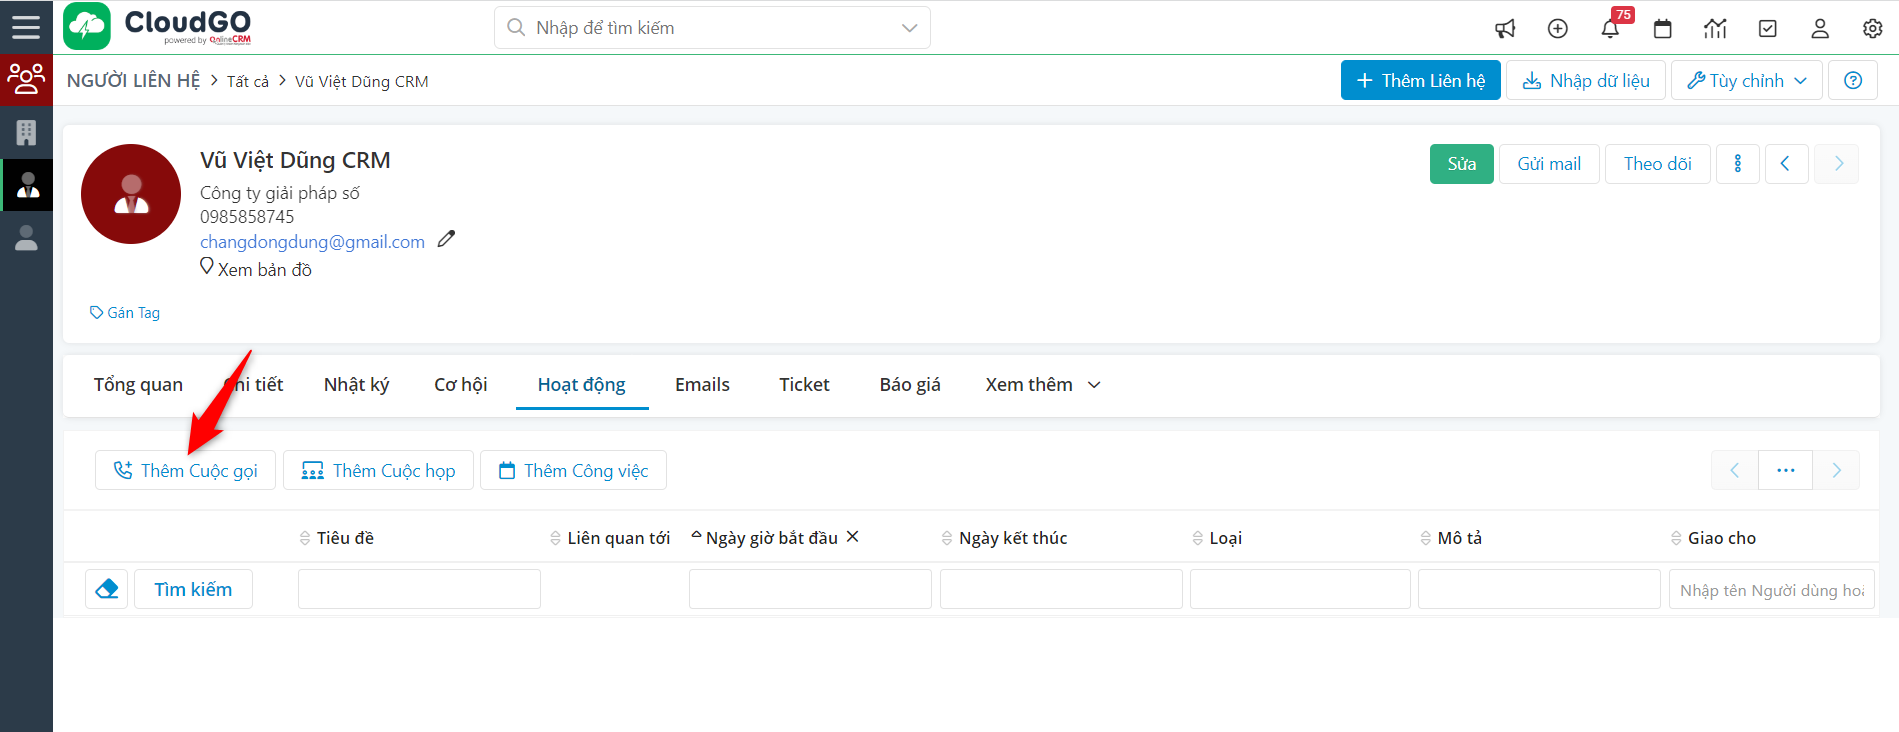The image size is (1899, 732).
Task: Remove the Ngày giờ bắt đầu sort
Action: coord(853,537)
